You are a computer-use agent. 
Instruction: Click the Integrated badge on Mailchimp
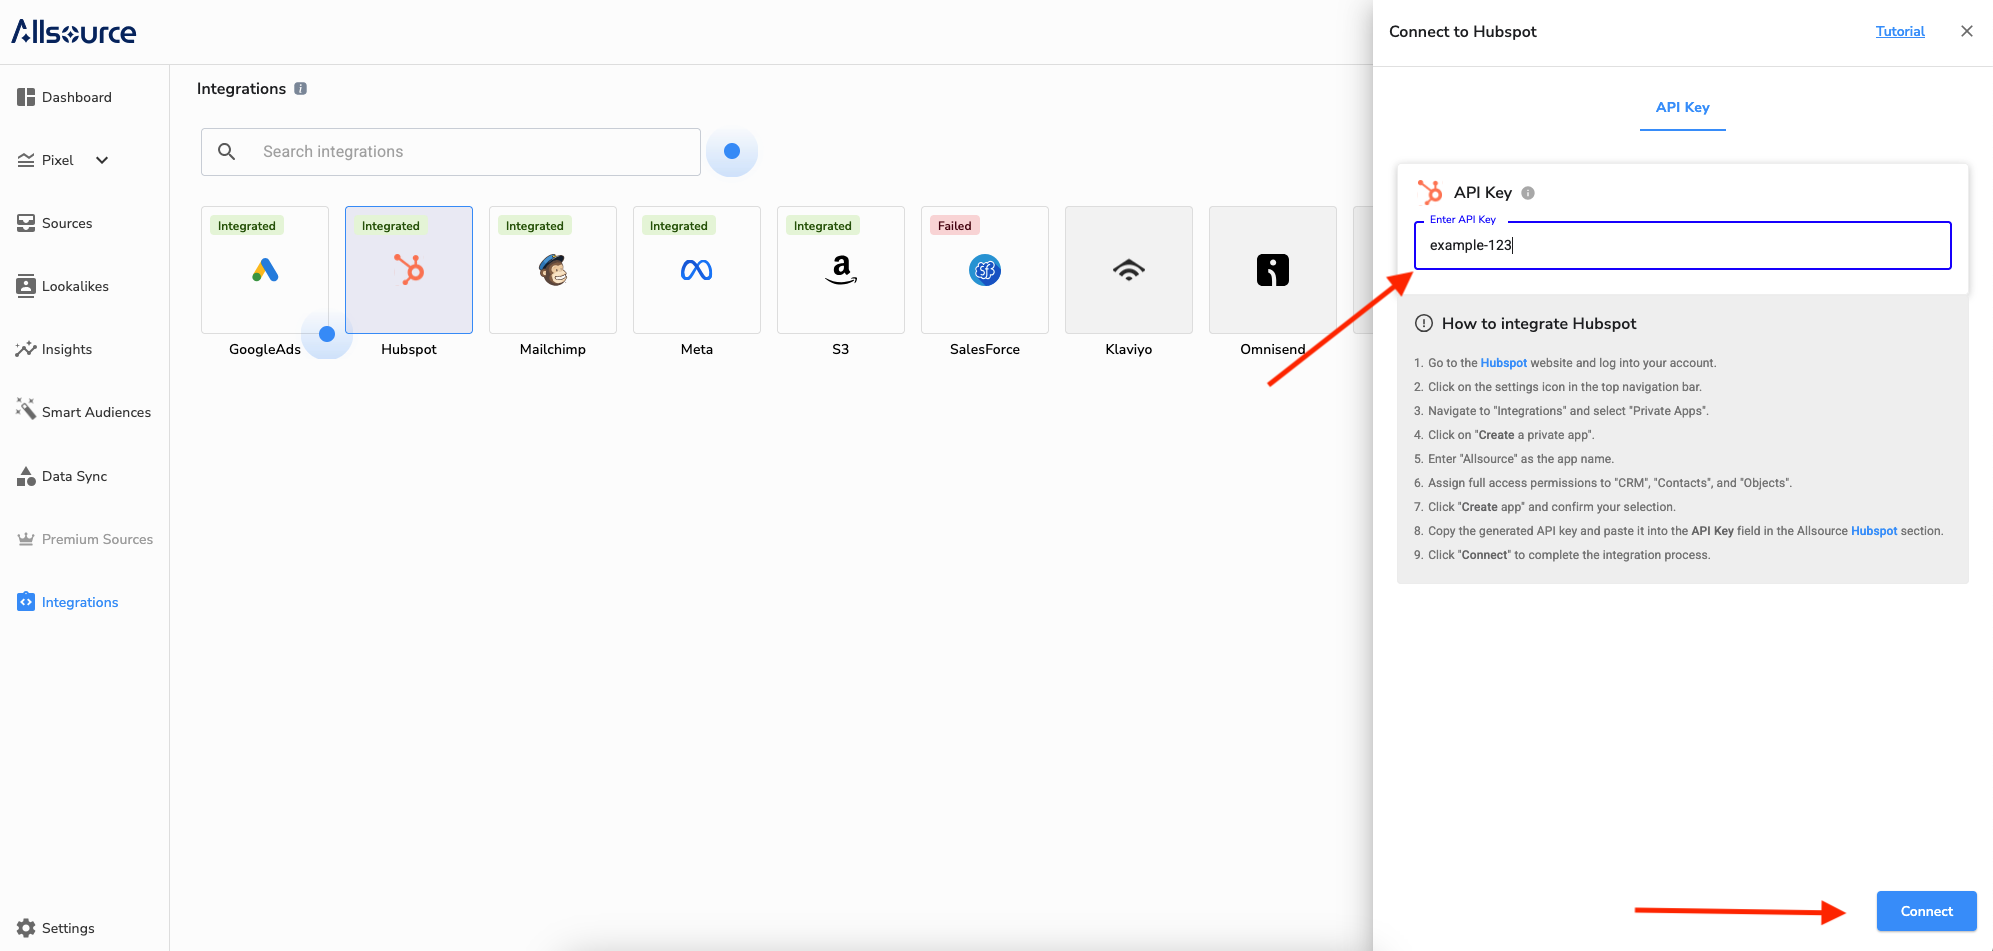[x=534, y=226]
